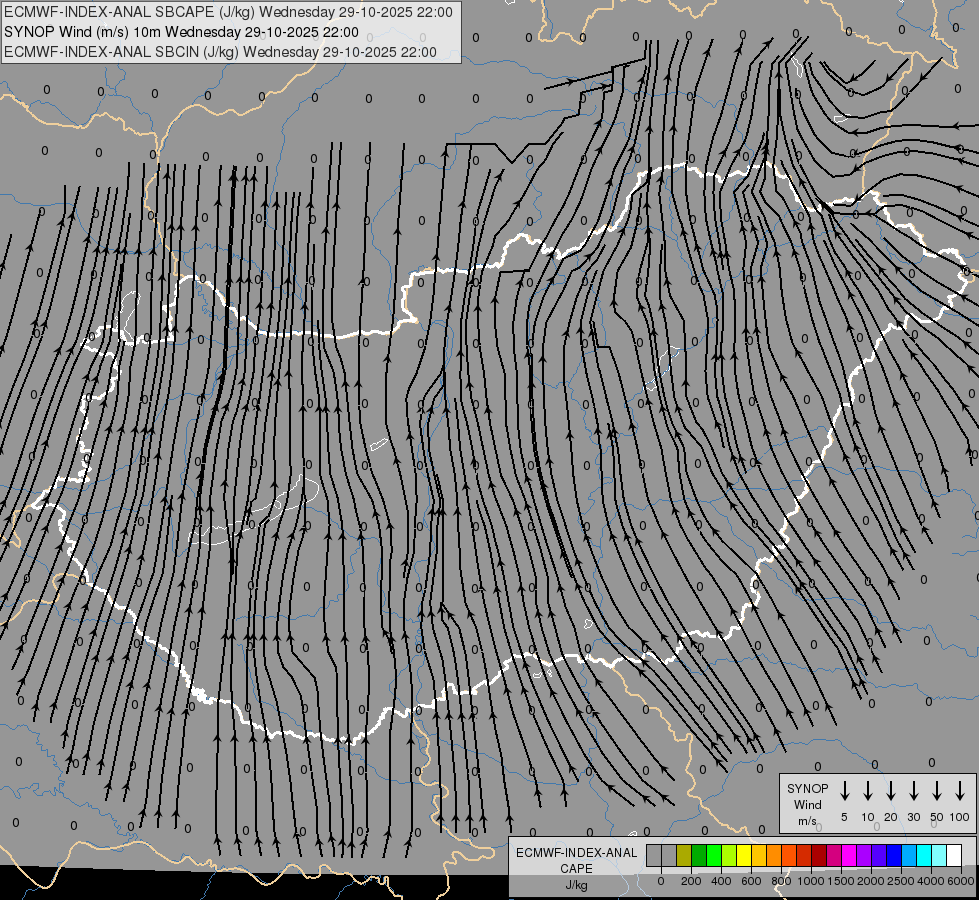Click the 2500 tick label on CAPE scale
The height and width of the screenshot is (900, 979).
pos(900,881)
